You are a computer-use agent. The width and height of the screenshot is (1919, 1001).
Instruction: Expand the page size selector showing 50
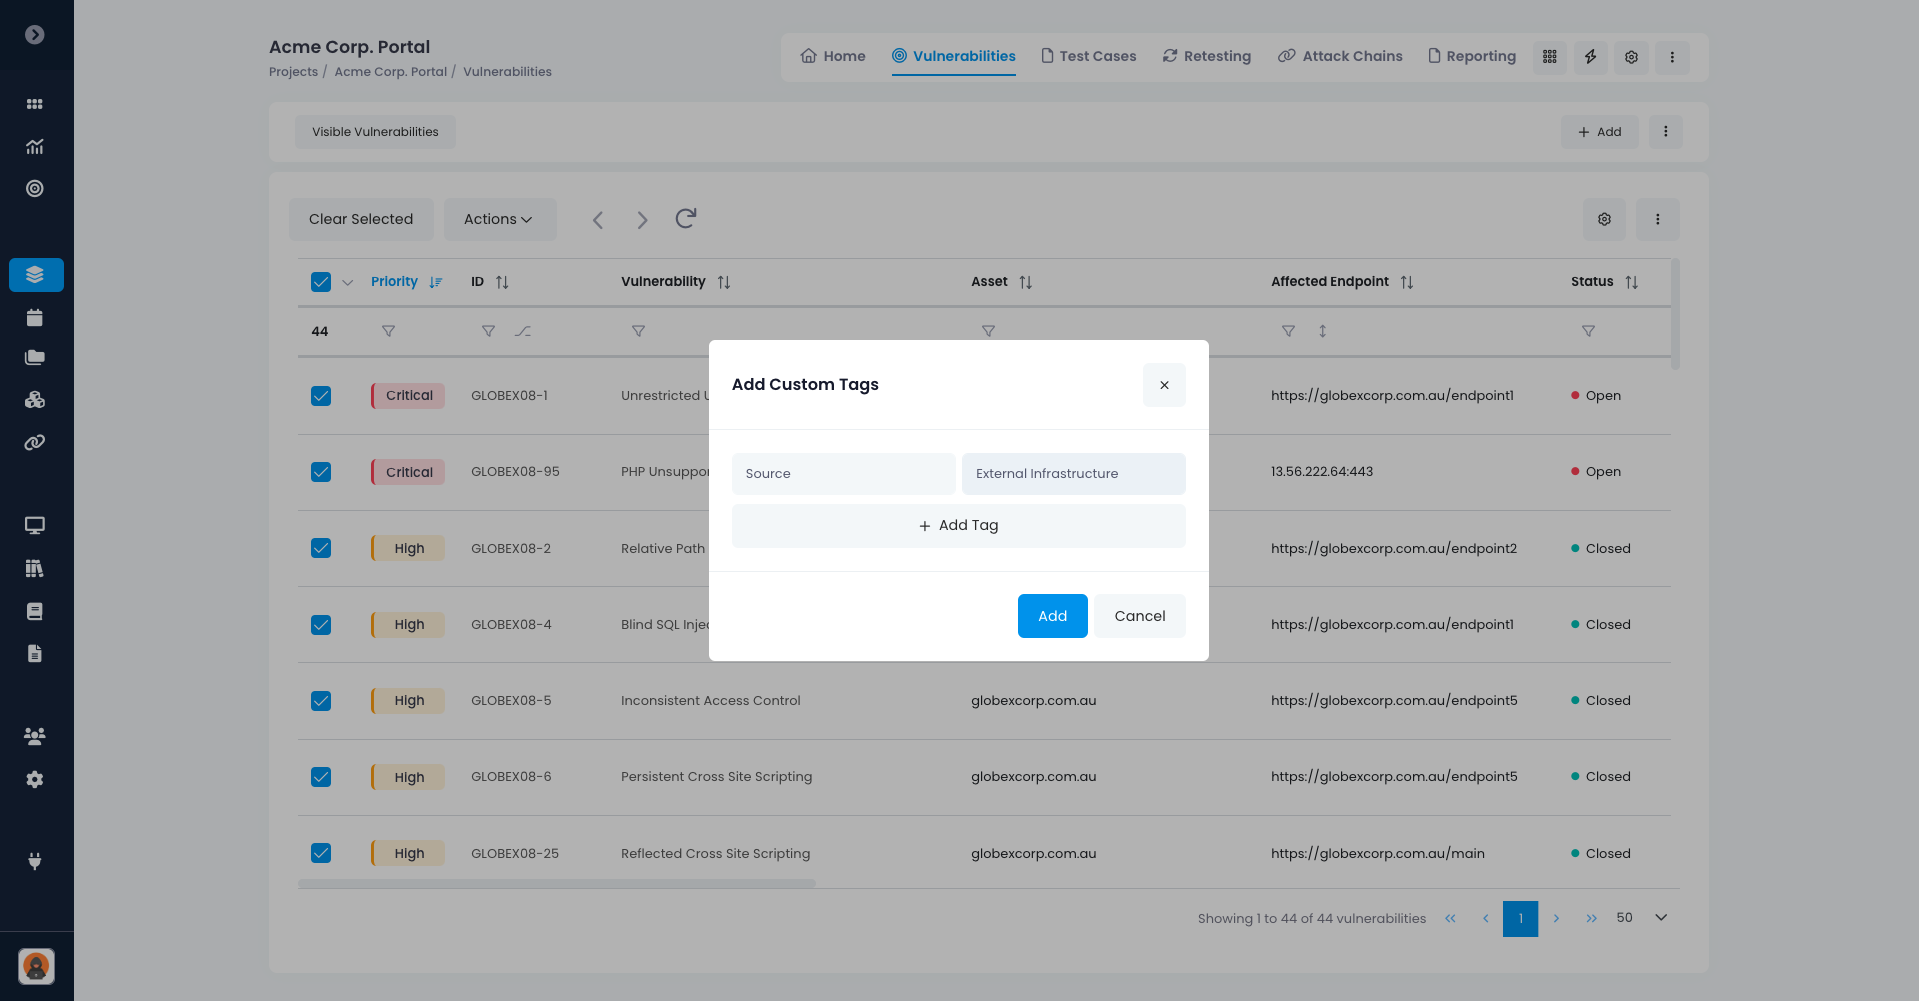click(1640, 917)
